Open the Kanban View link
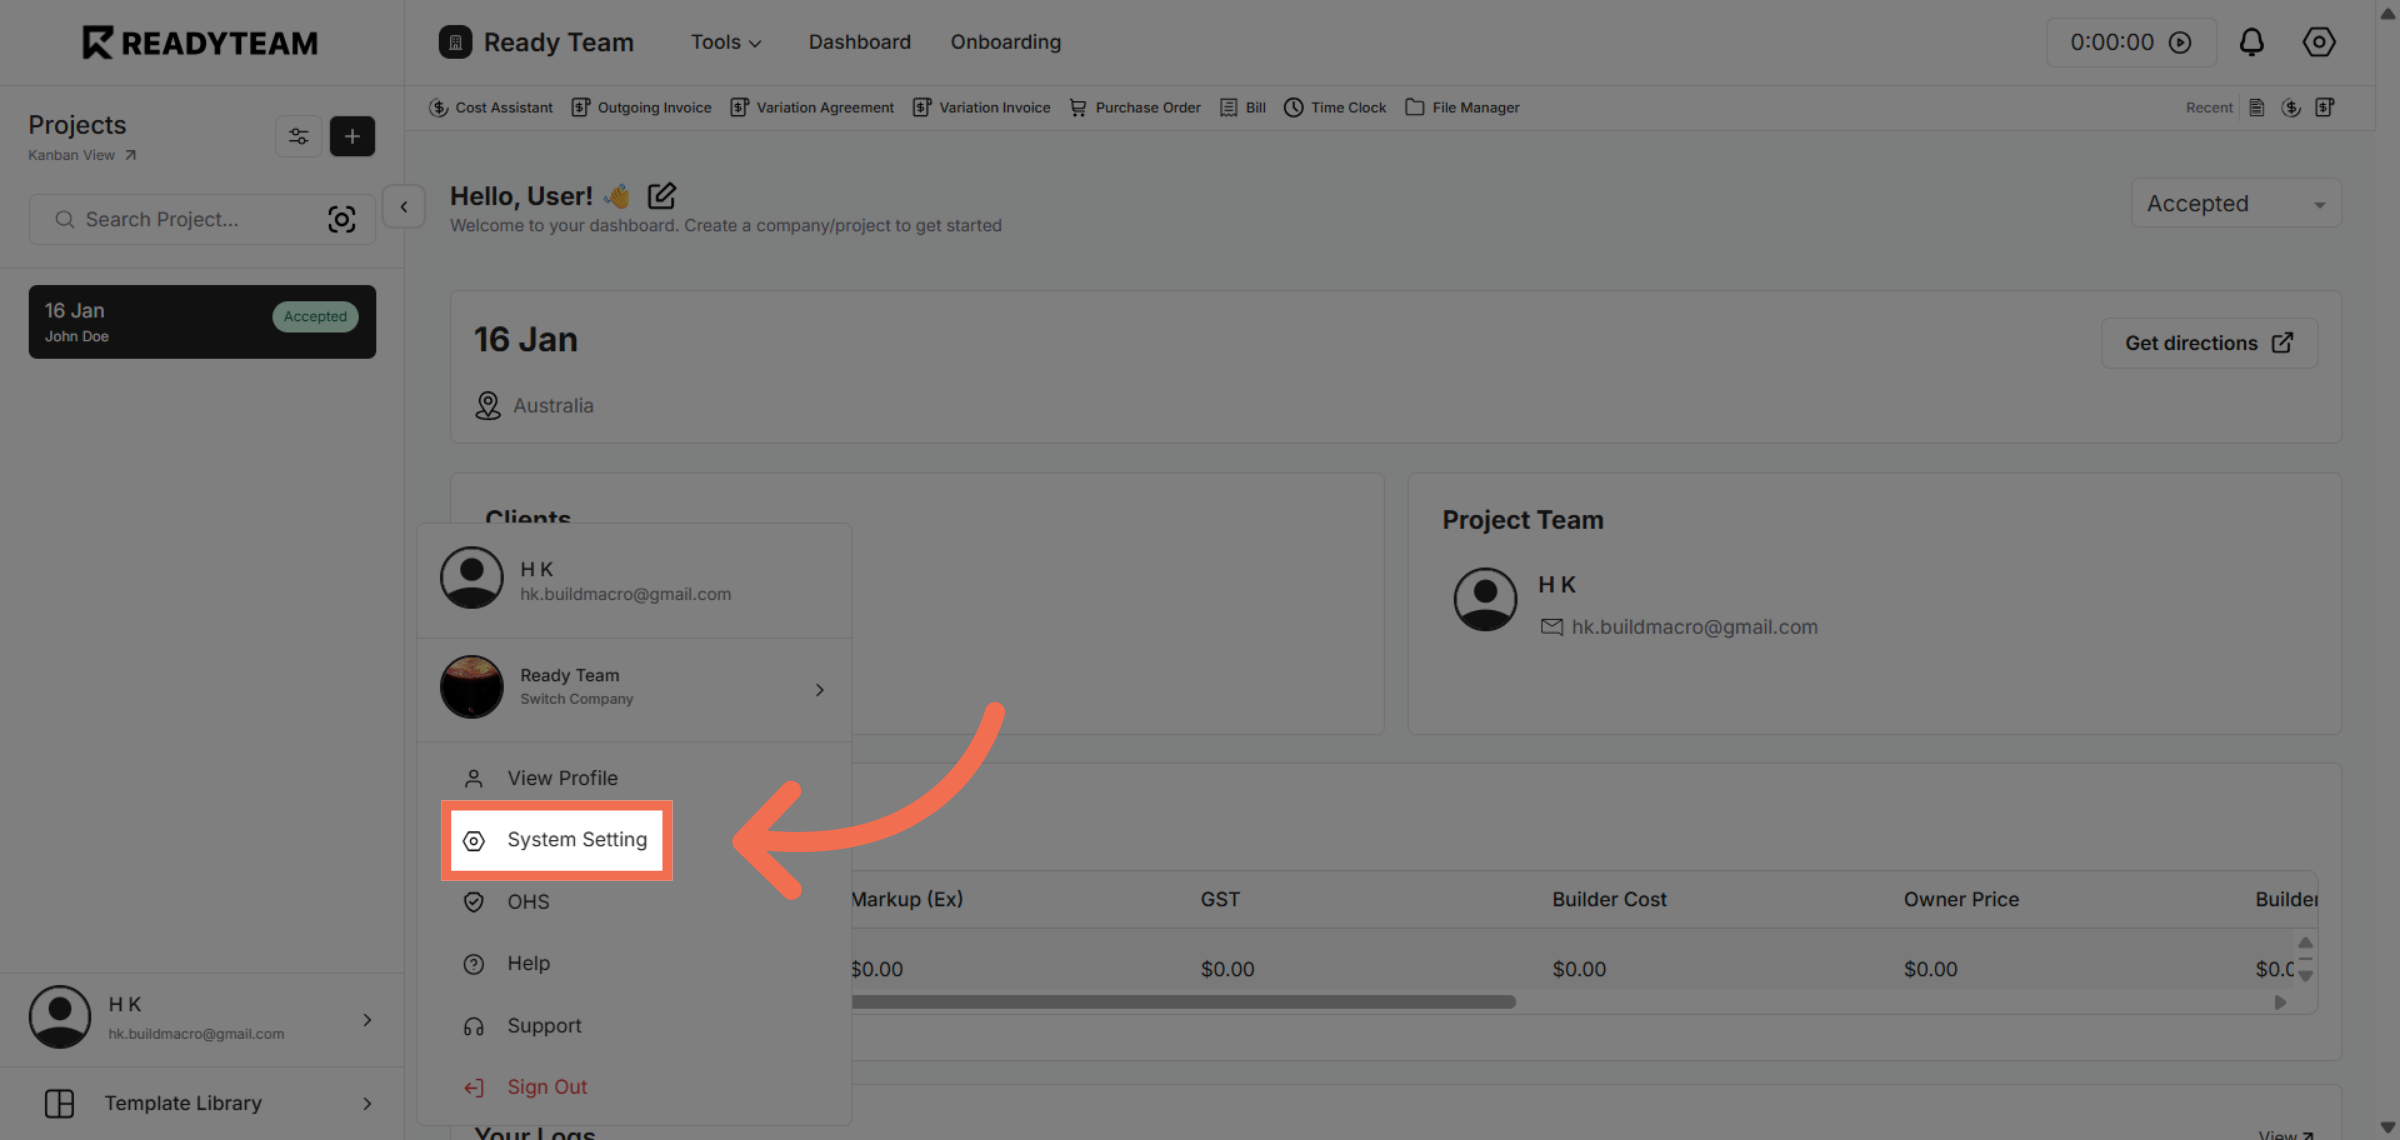The height and width of the screenshot is (1140, 2400). [x=71, y=155]
